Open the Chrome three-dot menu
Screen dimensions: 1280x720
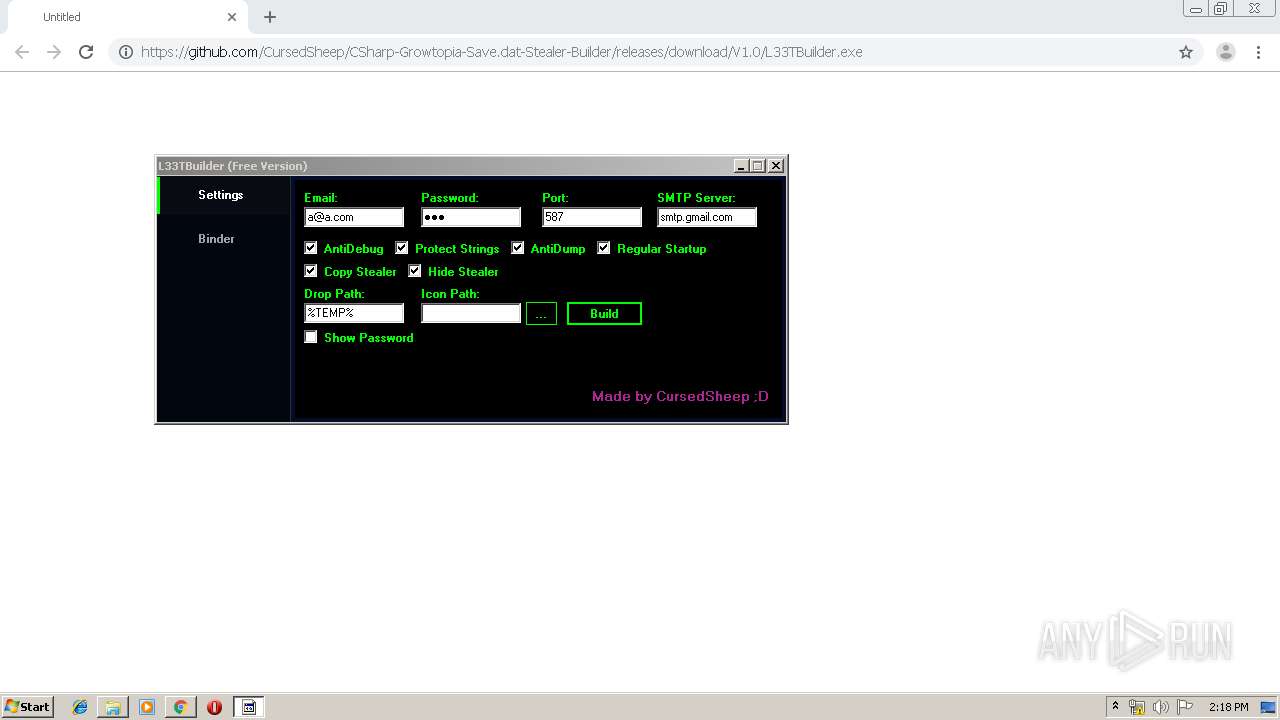[x=1259, y=52]
